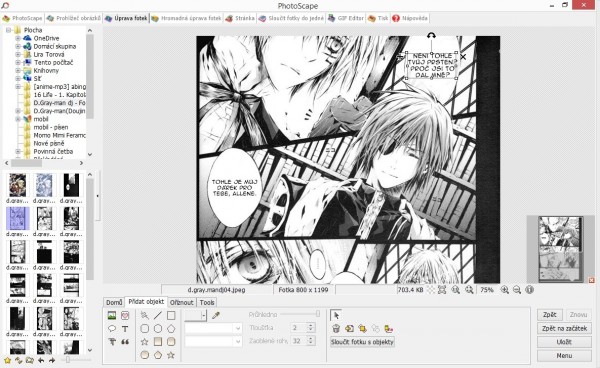Expand the Povinná četba folder node
Screen dimensions: 600x368
pos(18,151)
